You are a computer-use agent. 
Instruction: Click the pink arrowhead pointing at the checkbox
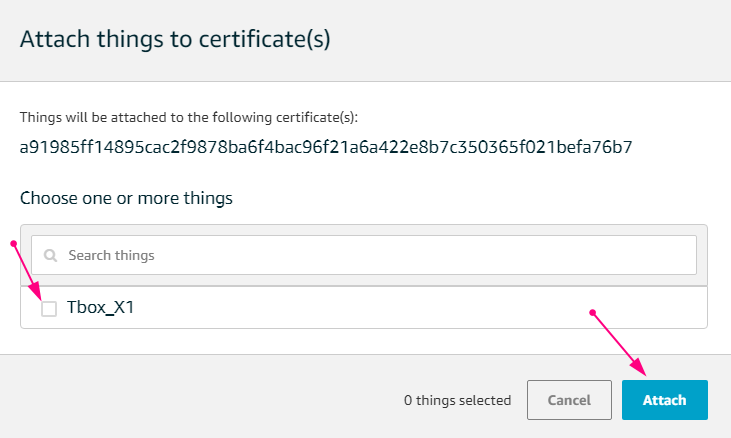tap(36, 292)
